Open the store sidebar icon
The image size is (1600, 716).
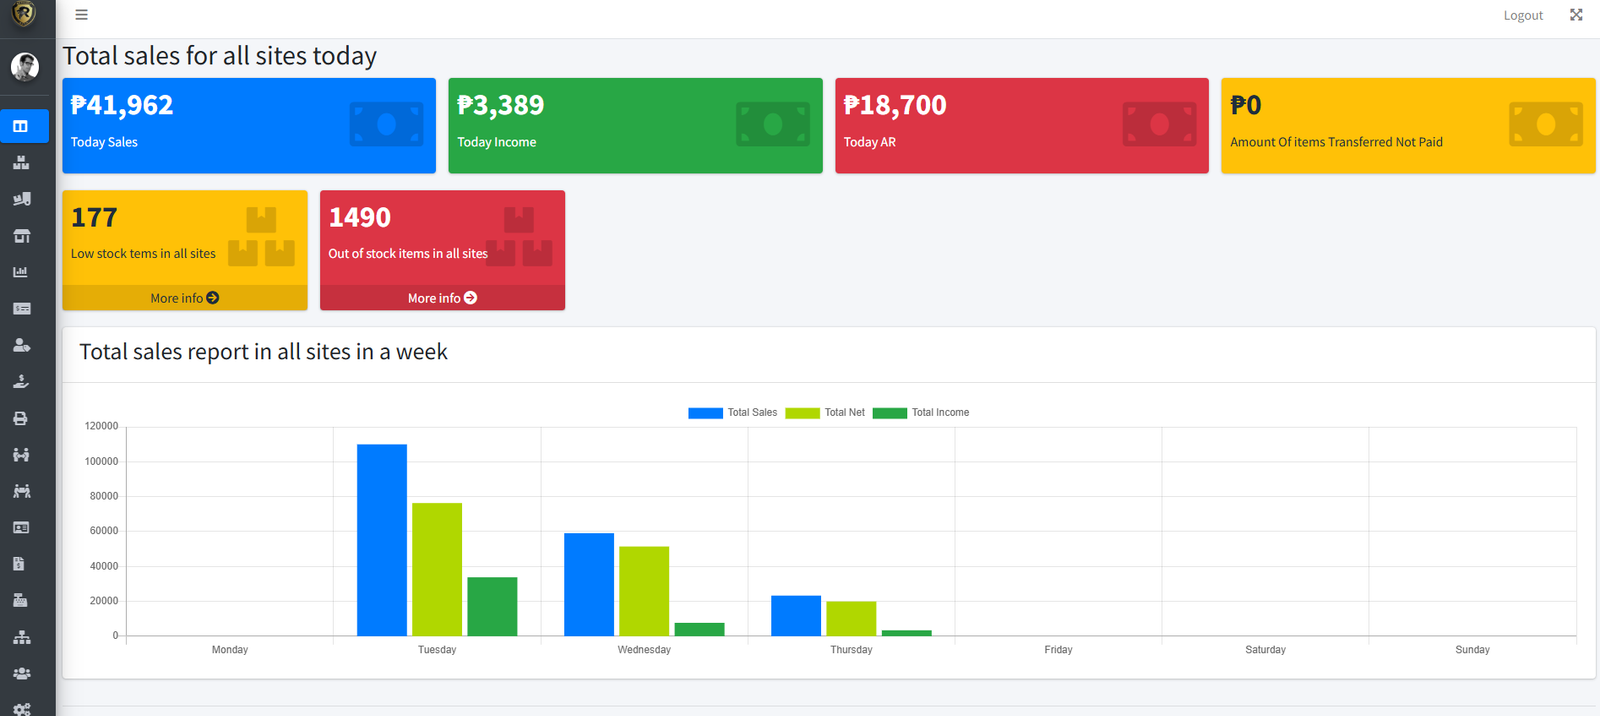pyautogui.click(x=21, y=236)
